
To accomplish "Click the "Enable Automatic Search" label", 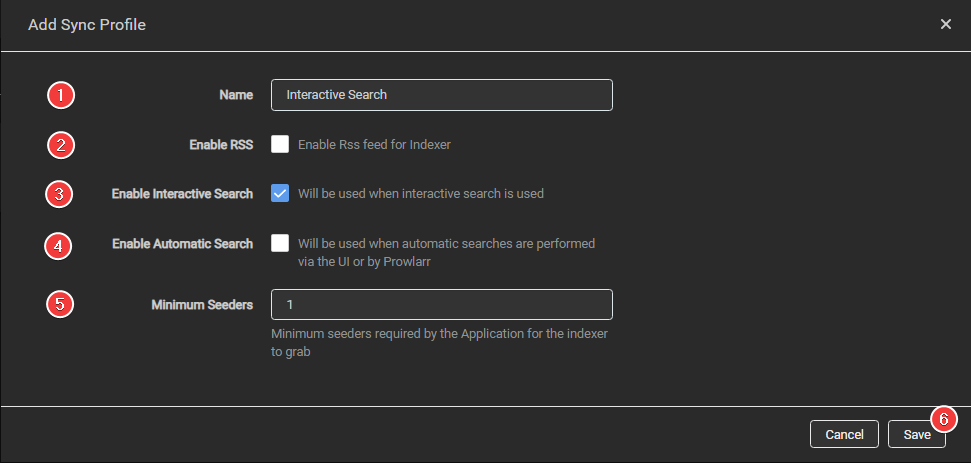I will (x=183, y=244).
